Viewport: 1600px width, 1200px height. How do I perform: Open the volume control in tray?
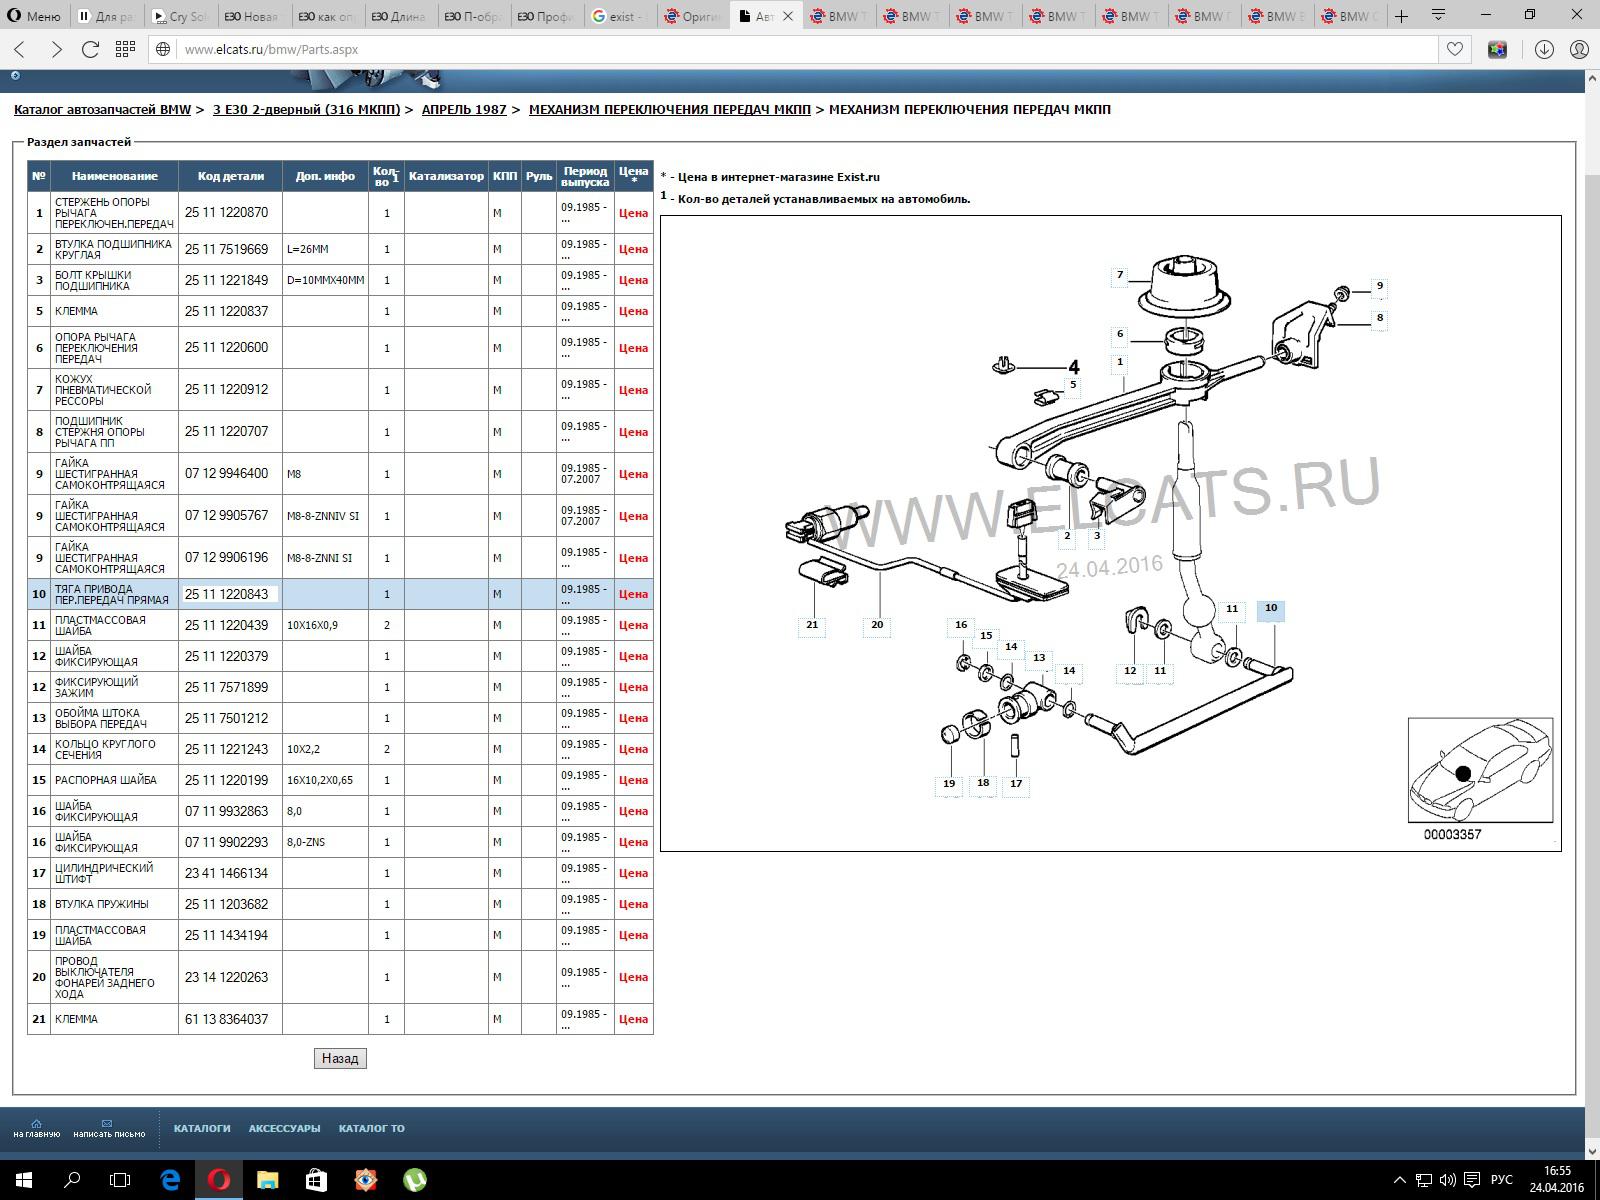point(1447,1181)
